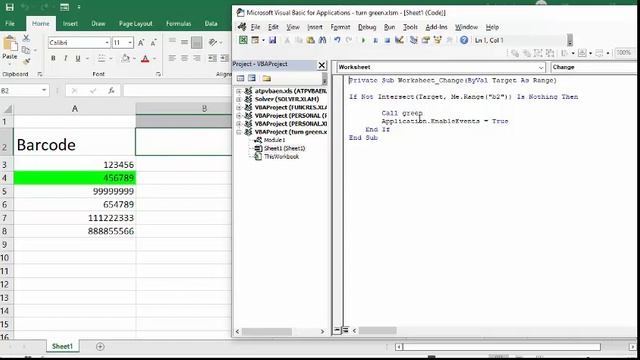Click the Format Painter brush in Excel ribbon

click(x=26, y=62)
